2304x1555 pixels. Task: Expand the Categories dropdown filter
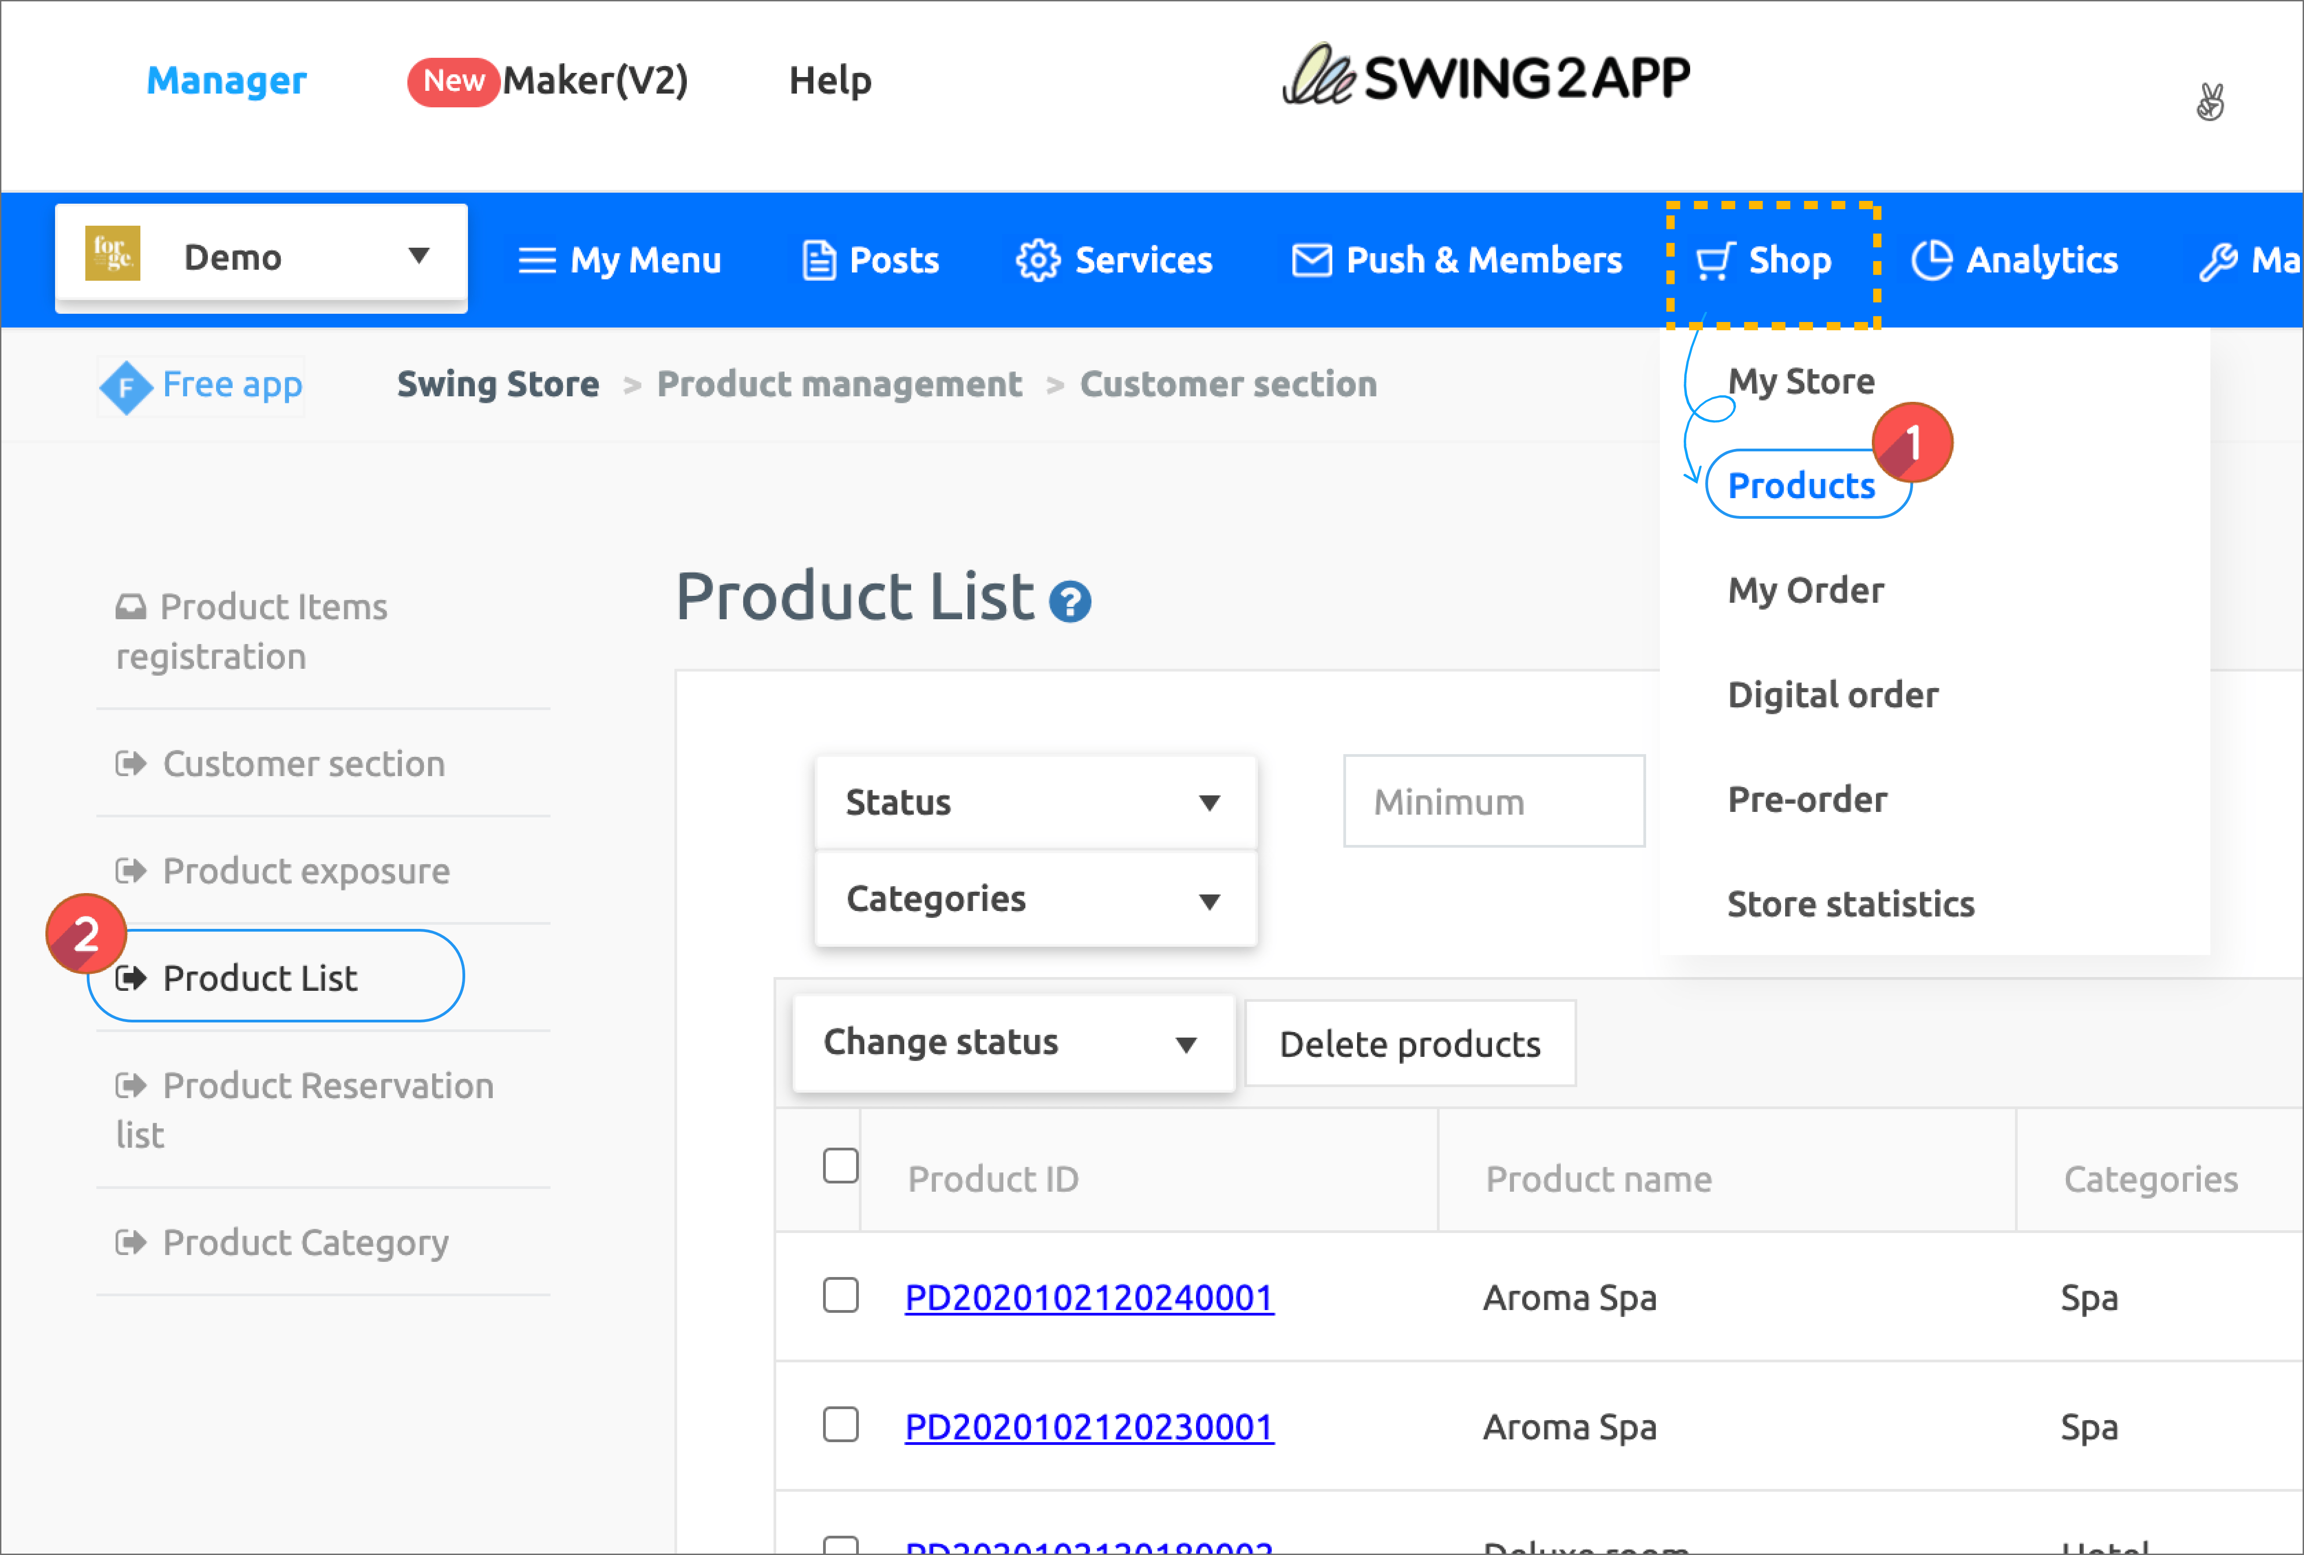click(x=1035, y=899)
